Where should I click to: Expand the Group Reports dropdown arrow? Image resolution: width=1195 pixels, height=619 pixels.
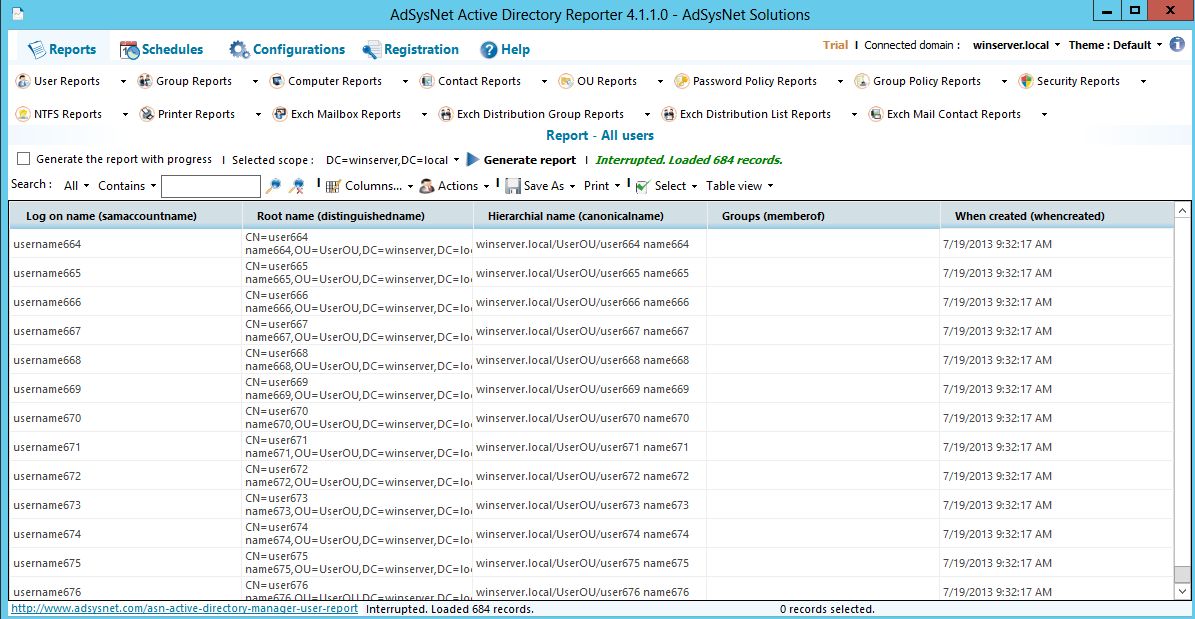coord(255,82)
